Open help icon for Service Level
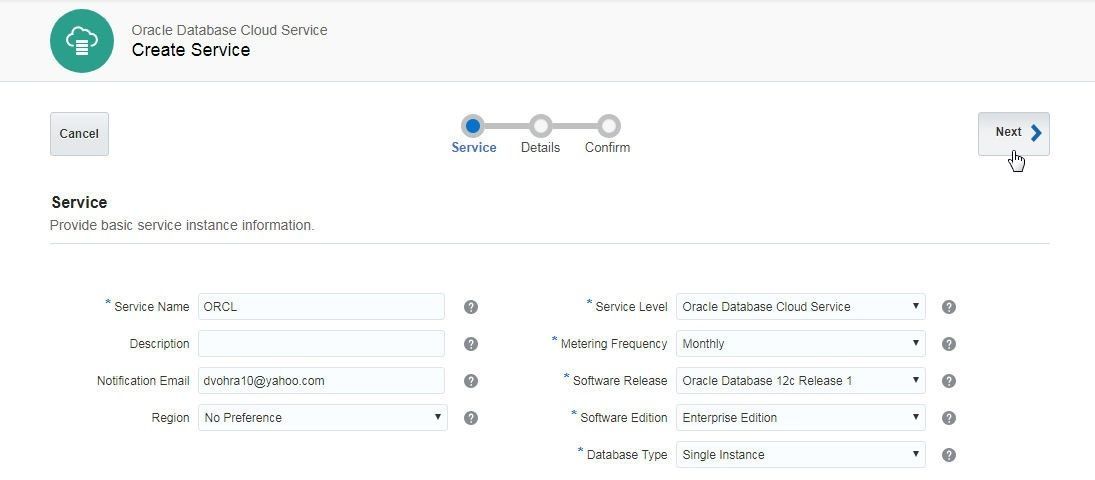The width and height of the screenshot is (1095, 480). coord(948,307)
